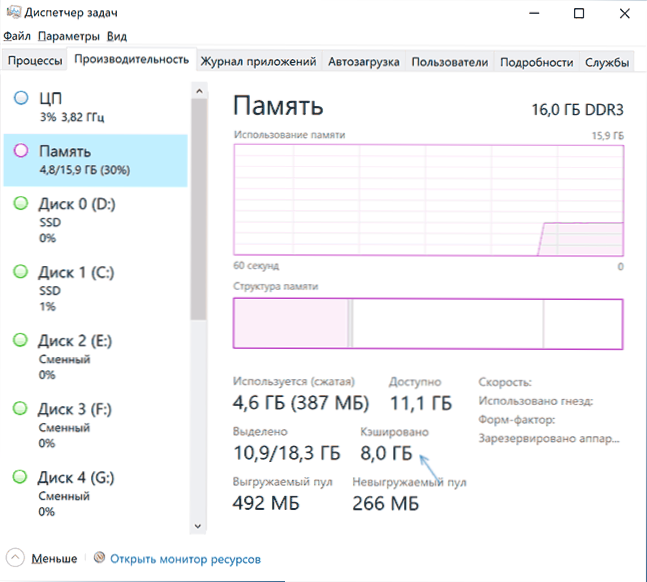Collapse view with the Меньше arrow icon
647x582 pixels.
coord(15,558)
